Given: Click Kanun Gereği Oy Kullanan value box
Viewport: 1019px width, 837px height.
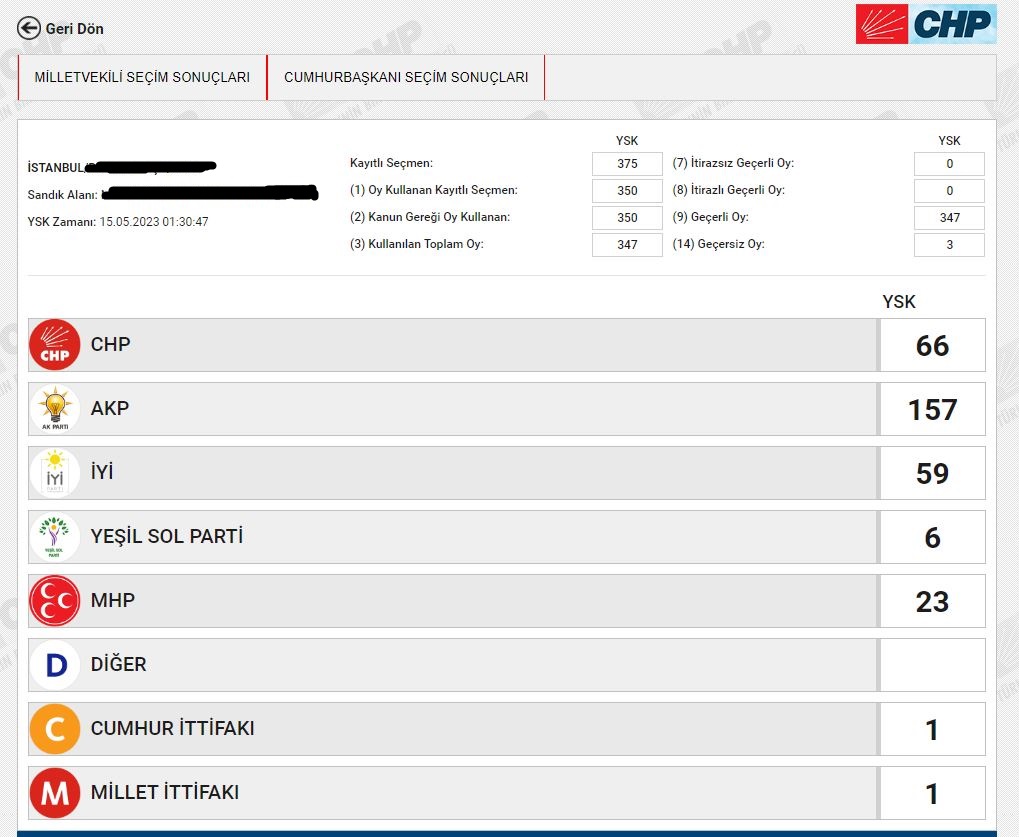Looking at the screenshot, I should pos(627,218).
